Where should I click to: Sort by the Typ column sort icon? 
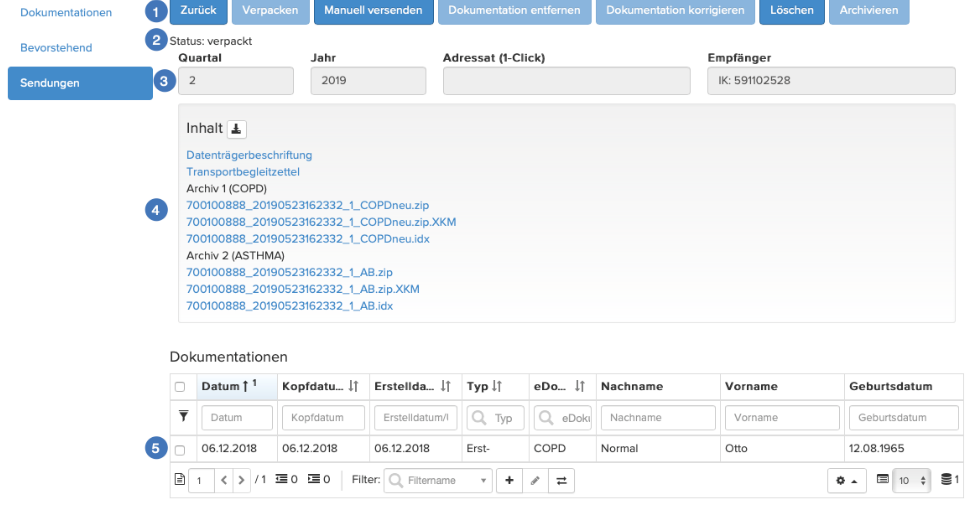(x=497, y=386)
